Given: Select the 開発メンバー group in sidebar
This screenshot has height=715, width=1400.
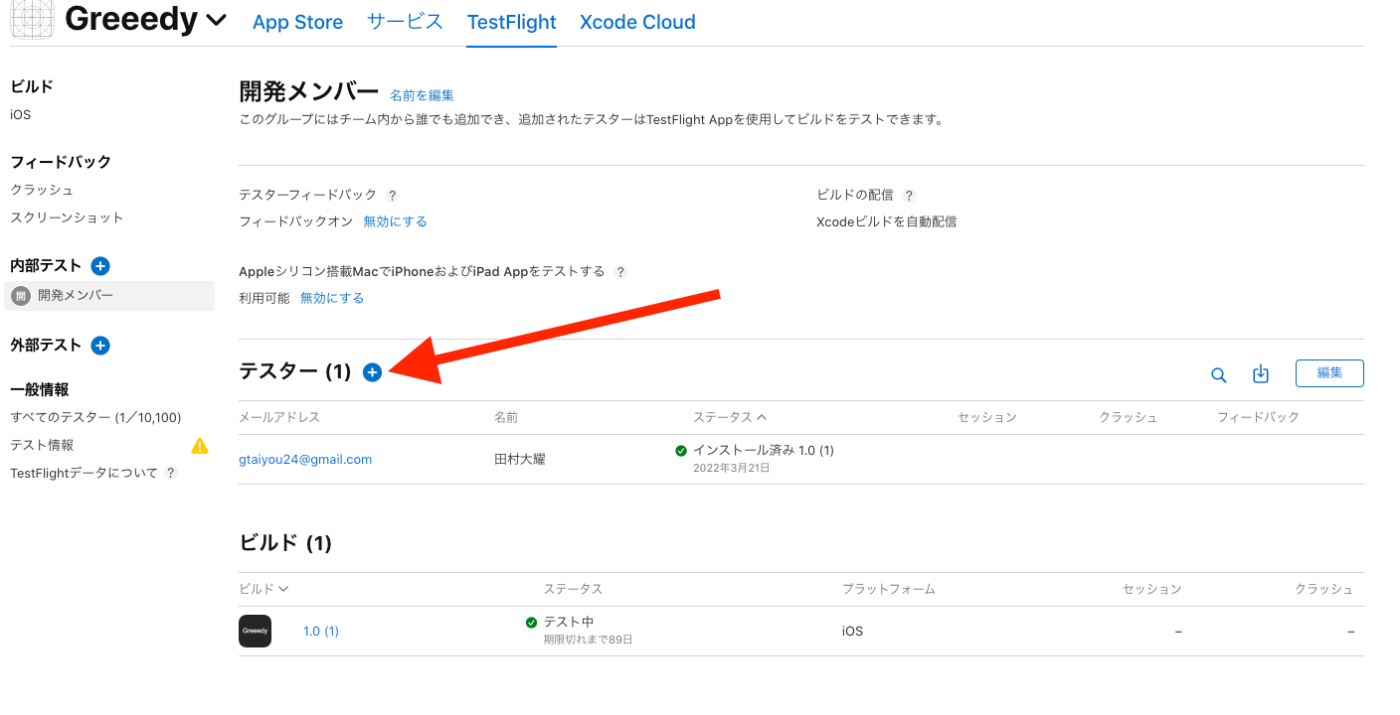Looking at the screenshot, I should 110,296.
